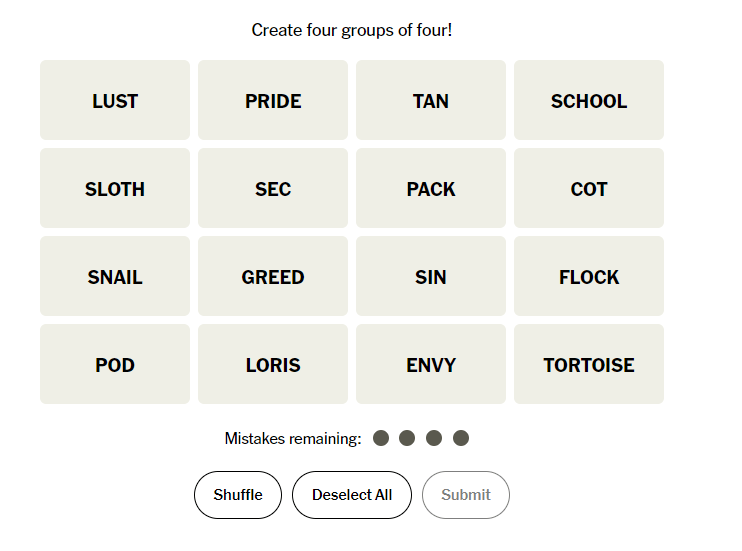The width and height of the screenshot is (742, 551).
Task: Shuffle the word tiles
Action: [238, 495]
